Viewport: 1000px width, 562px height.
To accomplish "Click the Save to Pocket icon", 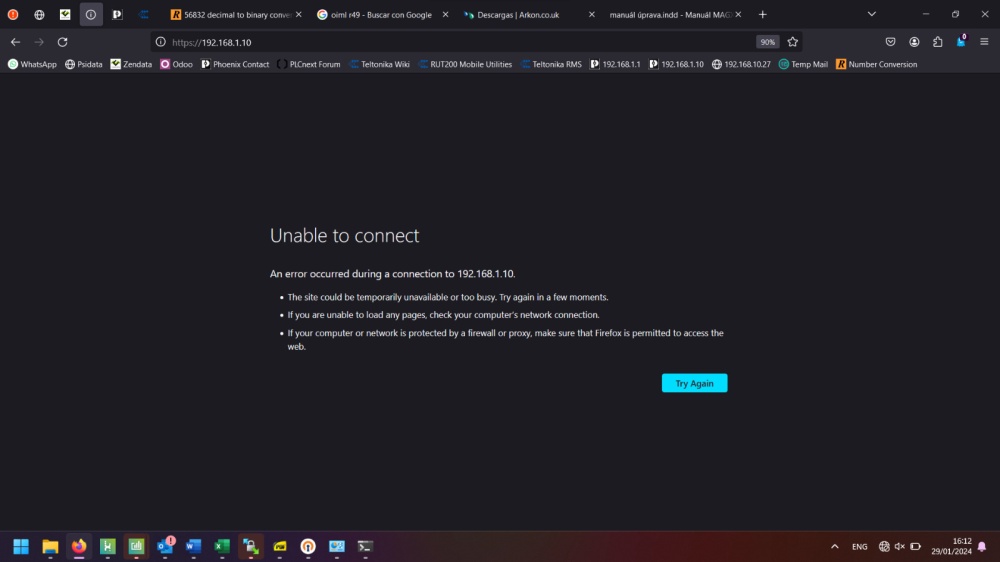I will coord(890,42).
